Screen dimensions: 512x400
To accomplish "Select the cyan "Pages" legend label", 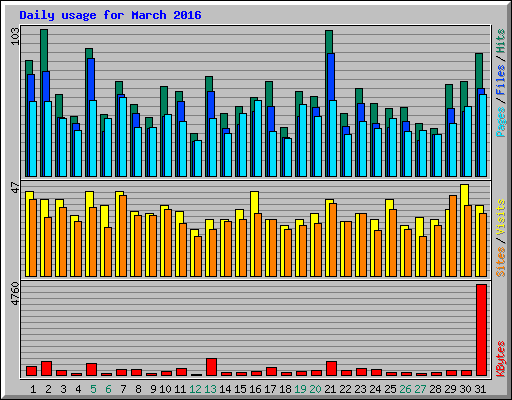I will (x=501, y=122).
